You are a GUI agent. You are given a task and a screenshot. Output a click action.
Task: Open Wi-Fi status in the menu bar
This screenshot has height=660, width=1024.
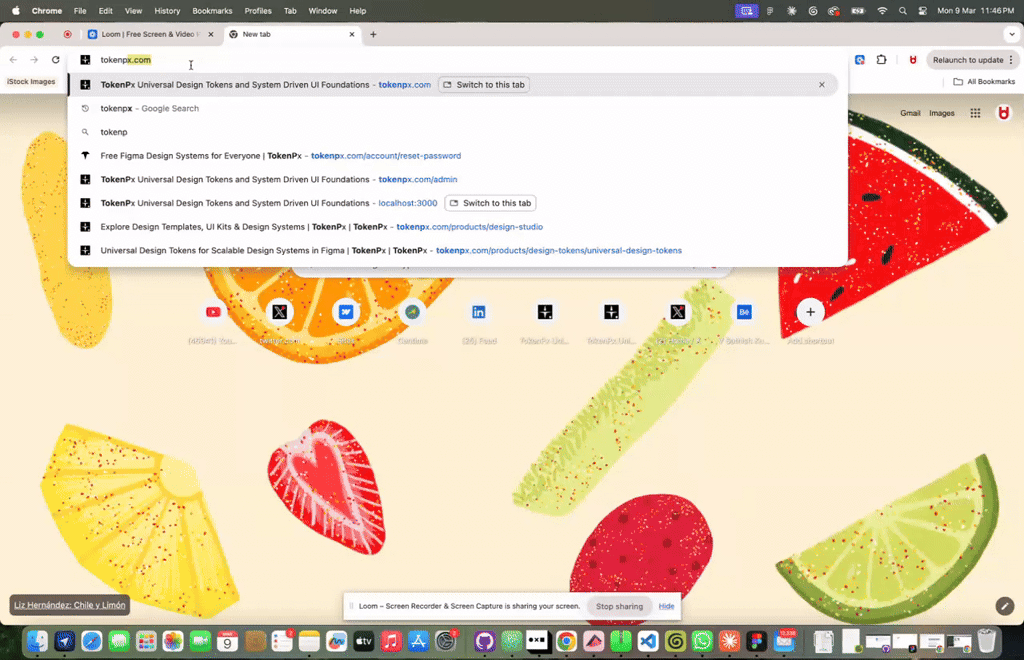pos(882,10)
